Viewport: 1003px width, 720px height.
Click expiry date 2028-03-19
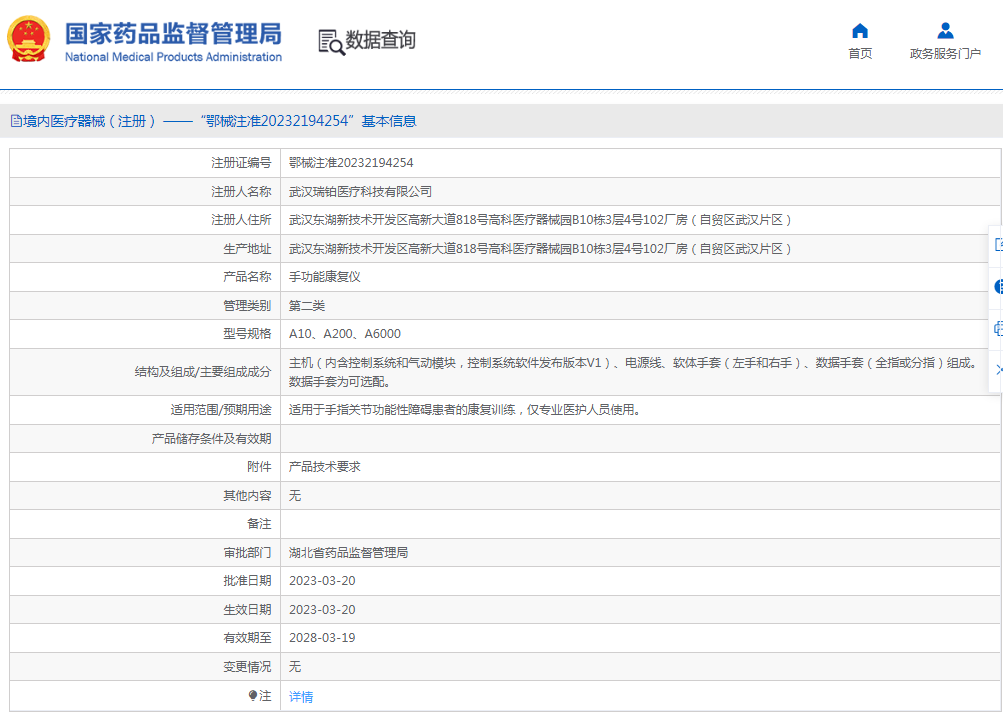pos(322,638)
